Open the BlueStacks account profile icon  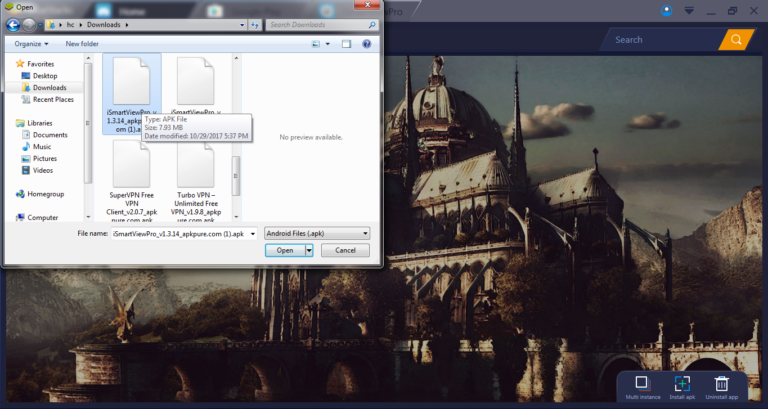pyautogui.click(x=667, y=10)
